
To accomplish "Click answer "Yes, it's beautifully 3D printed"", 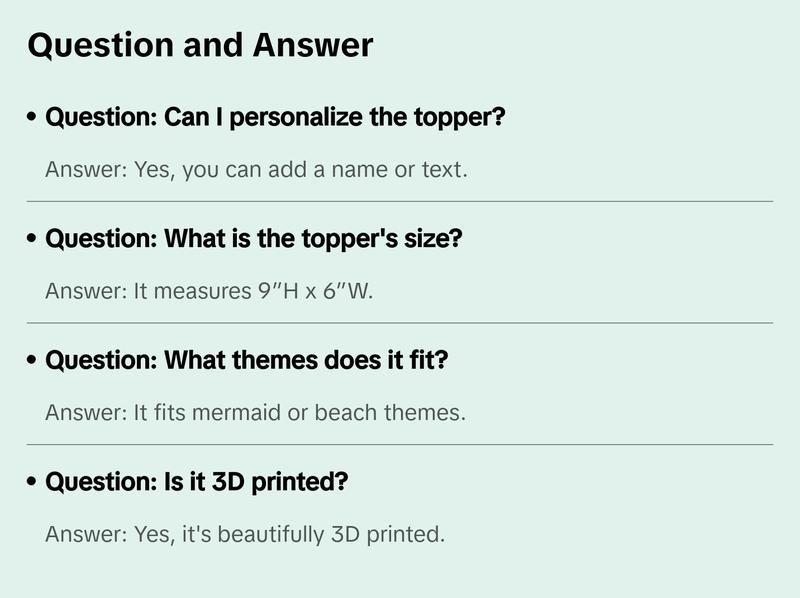I will 244,535.
